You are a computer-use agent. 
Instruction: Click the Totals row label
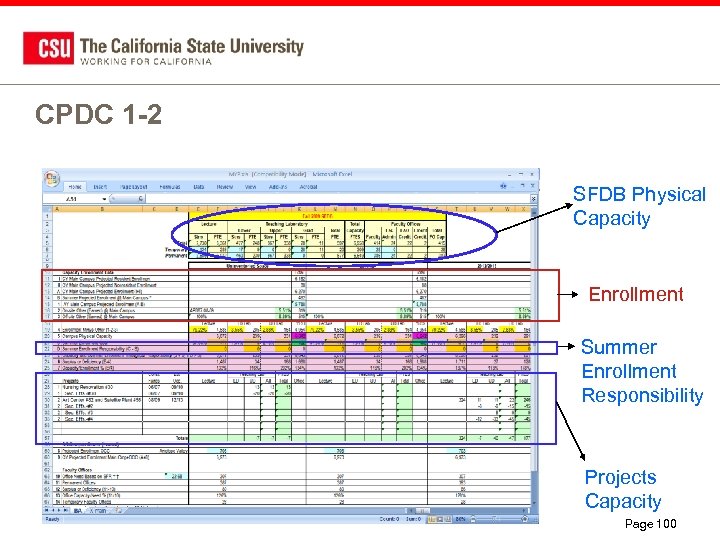[182, 439]
